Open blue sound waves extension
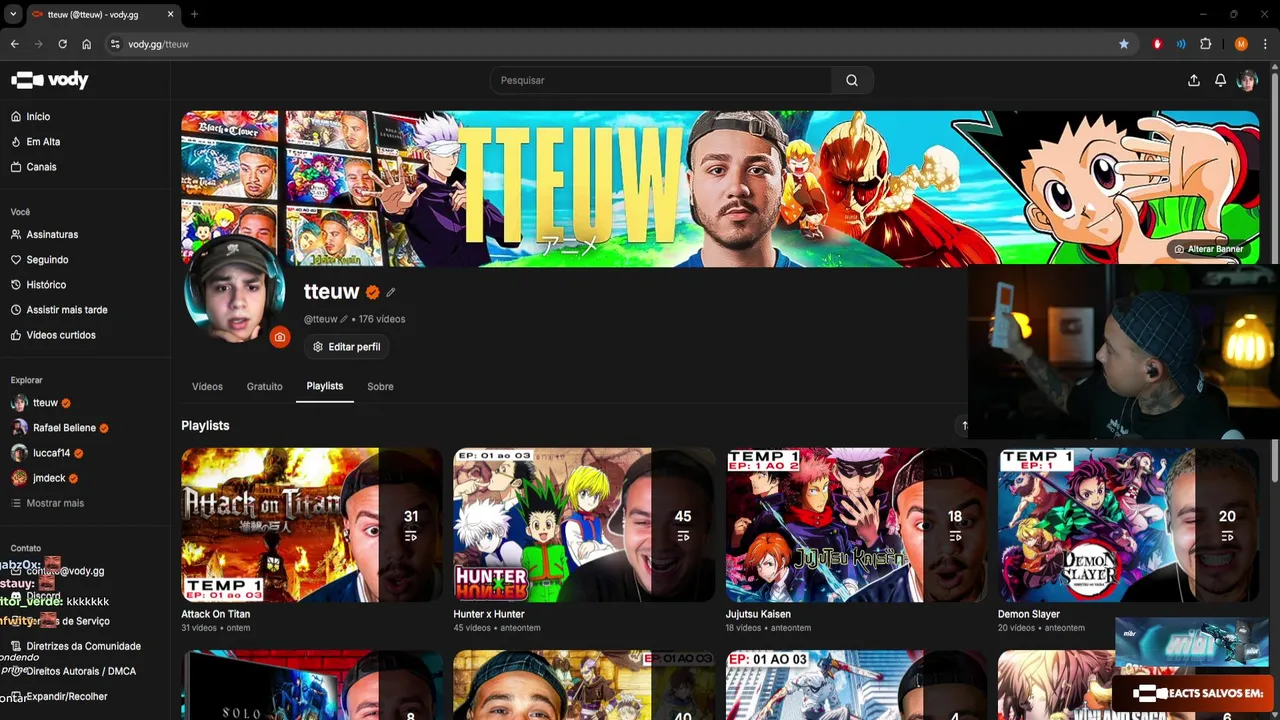This screenshot has height=720, width=1280. (x=1181, y=44)
